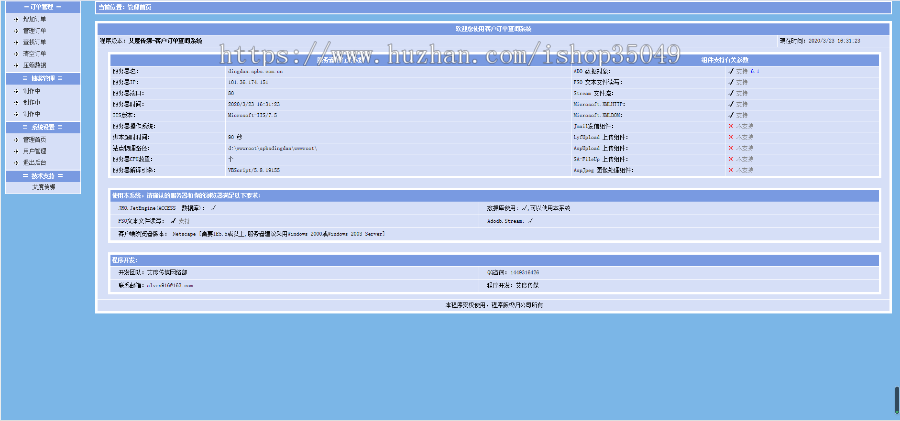This screenshot has height=421, width=900.
Task: Click the red X in the AspUpload row
Action: coord(731,148)
